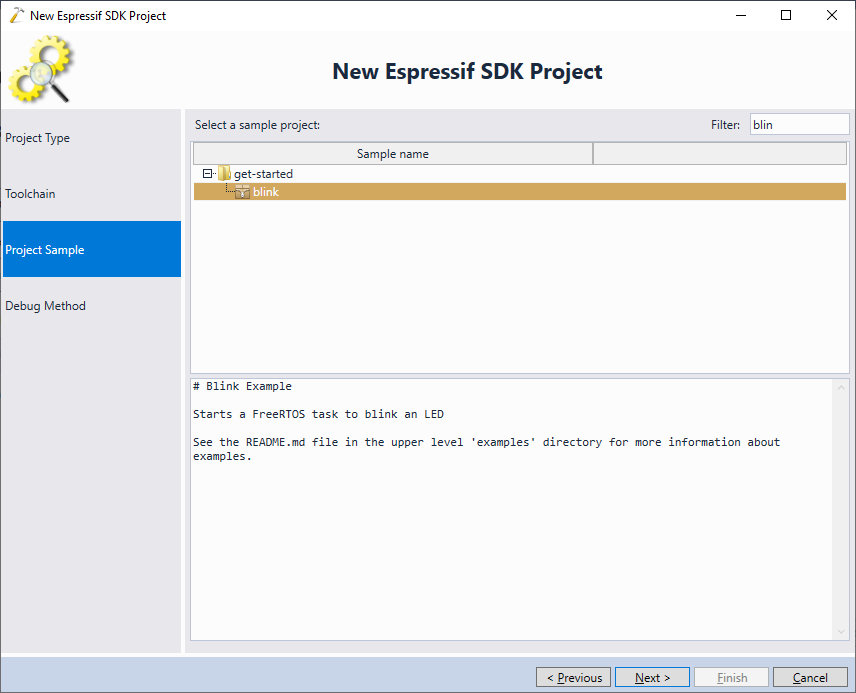Click the Sample name column header

pyautogui.click(x=393, y=153)
